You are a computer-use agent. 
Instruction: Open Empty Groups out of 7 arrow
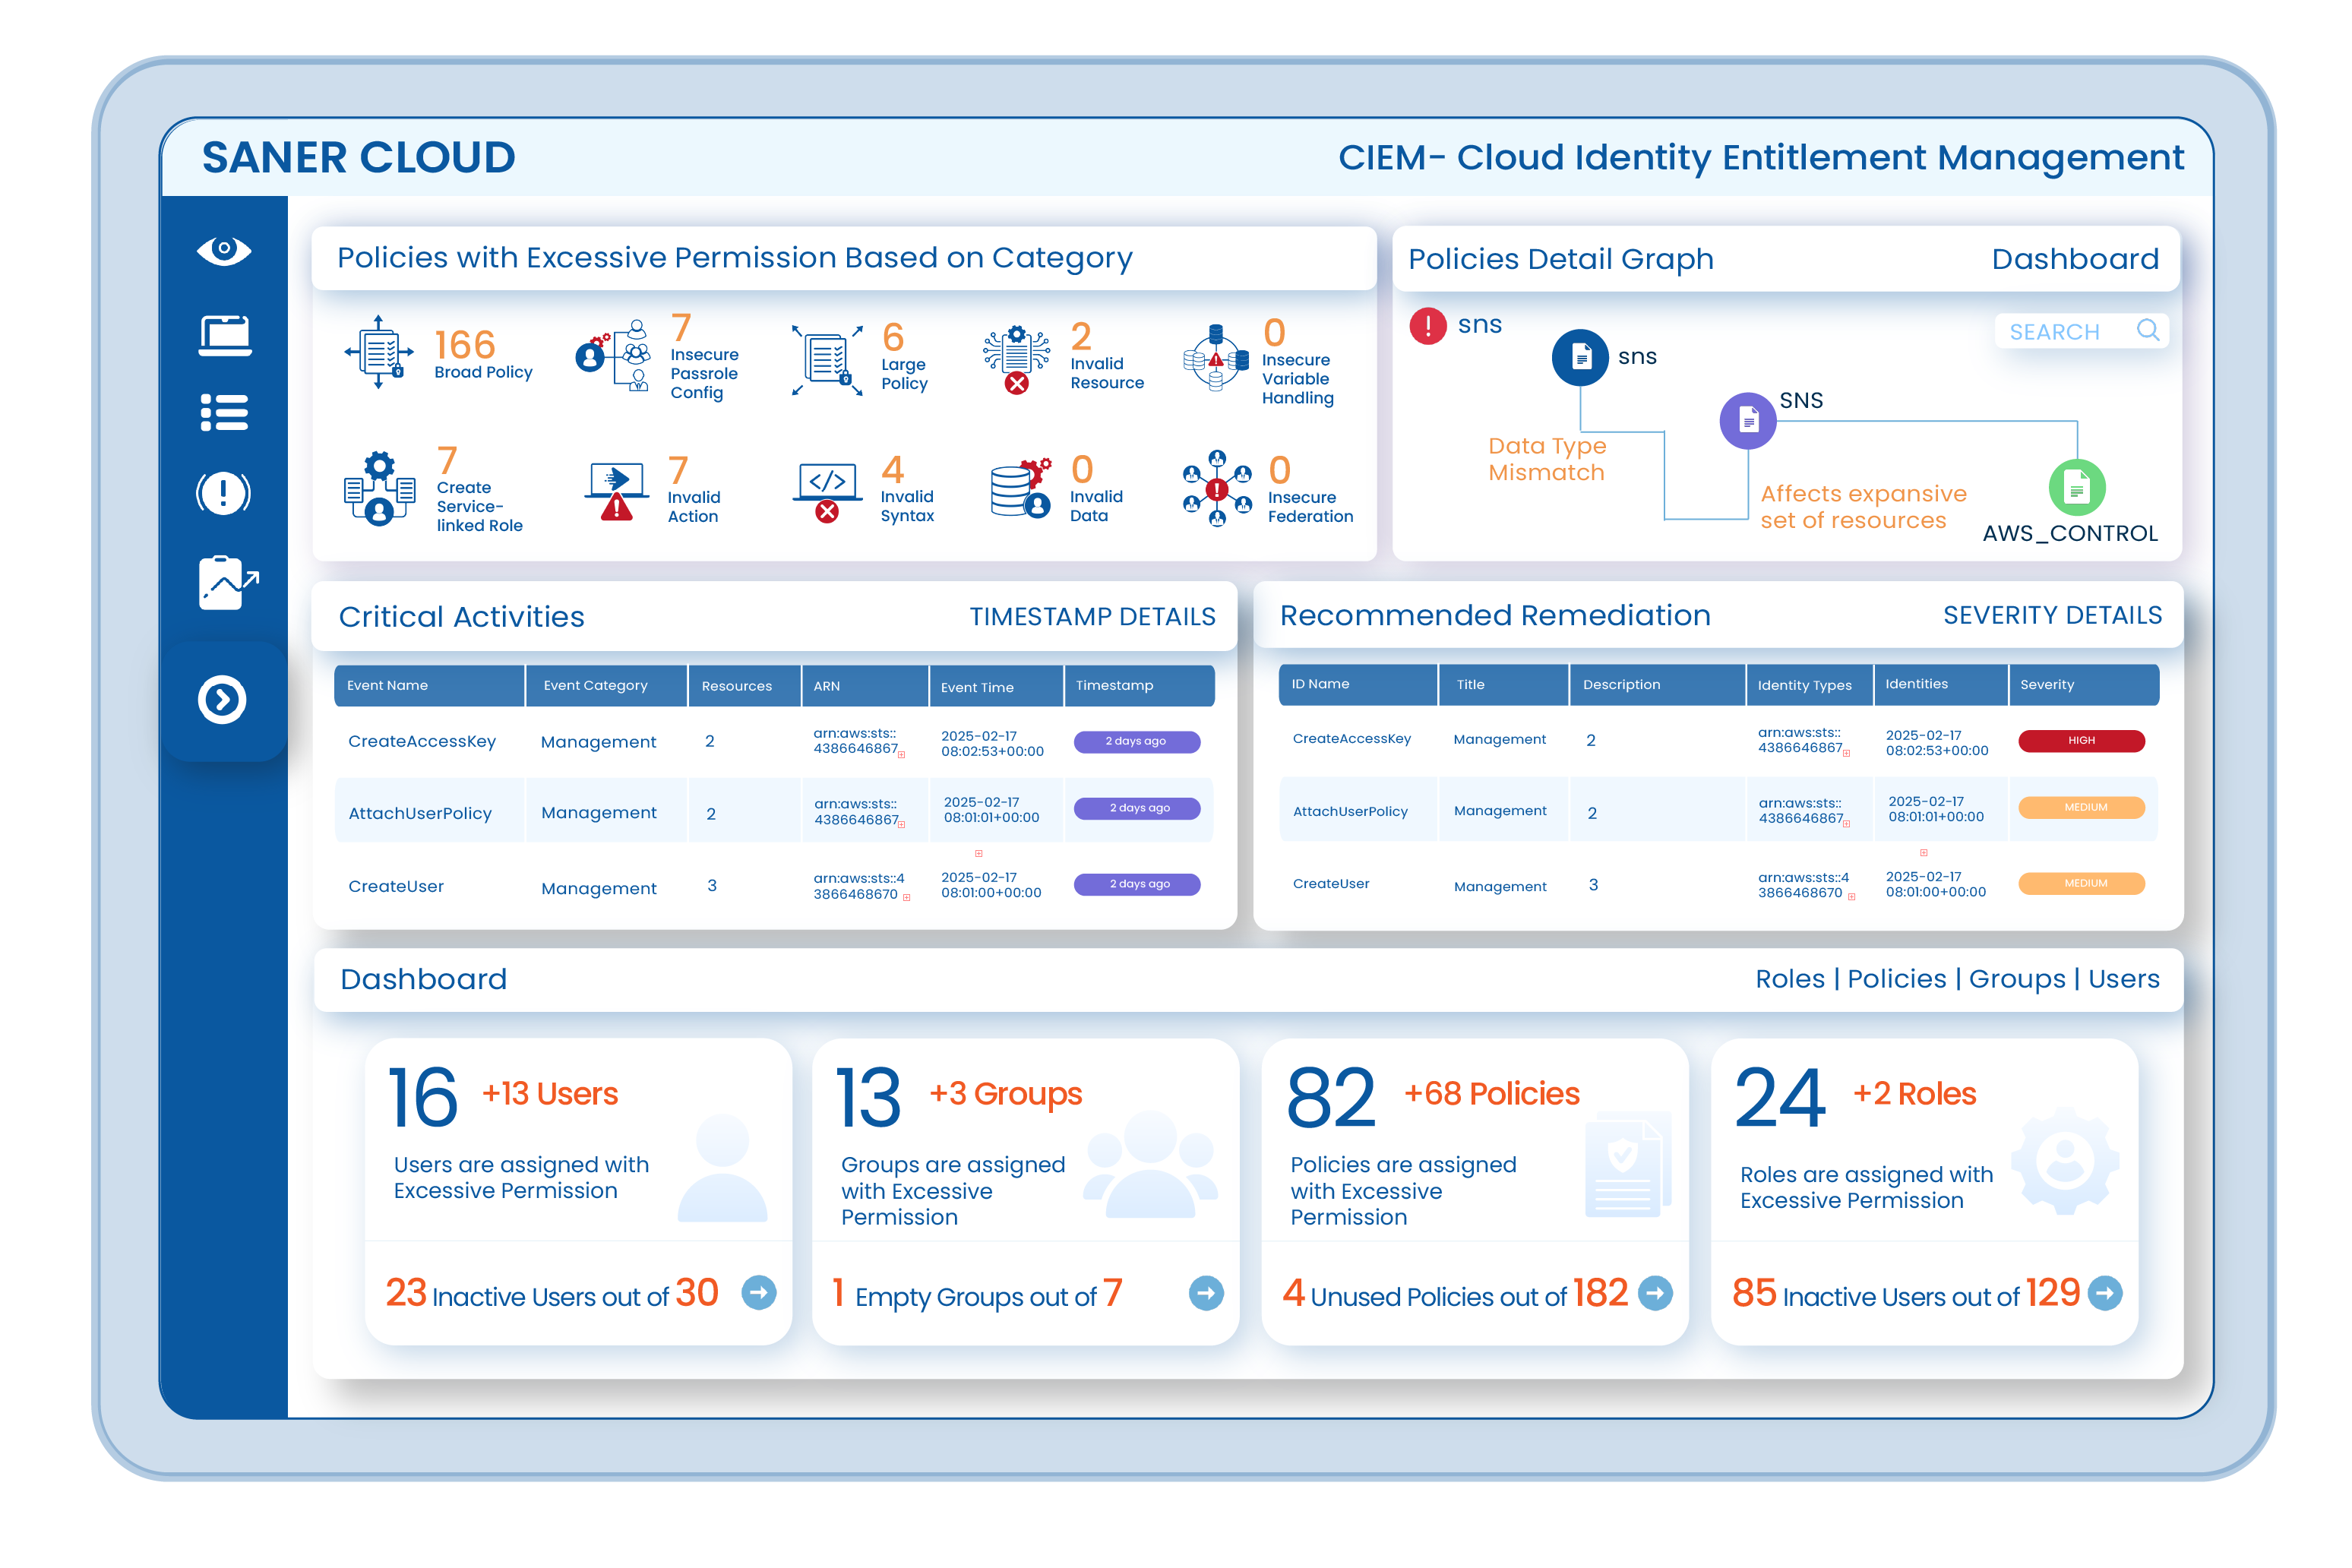[1206, 1293]
